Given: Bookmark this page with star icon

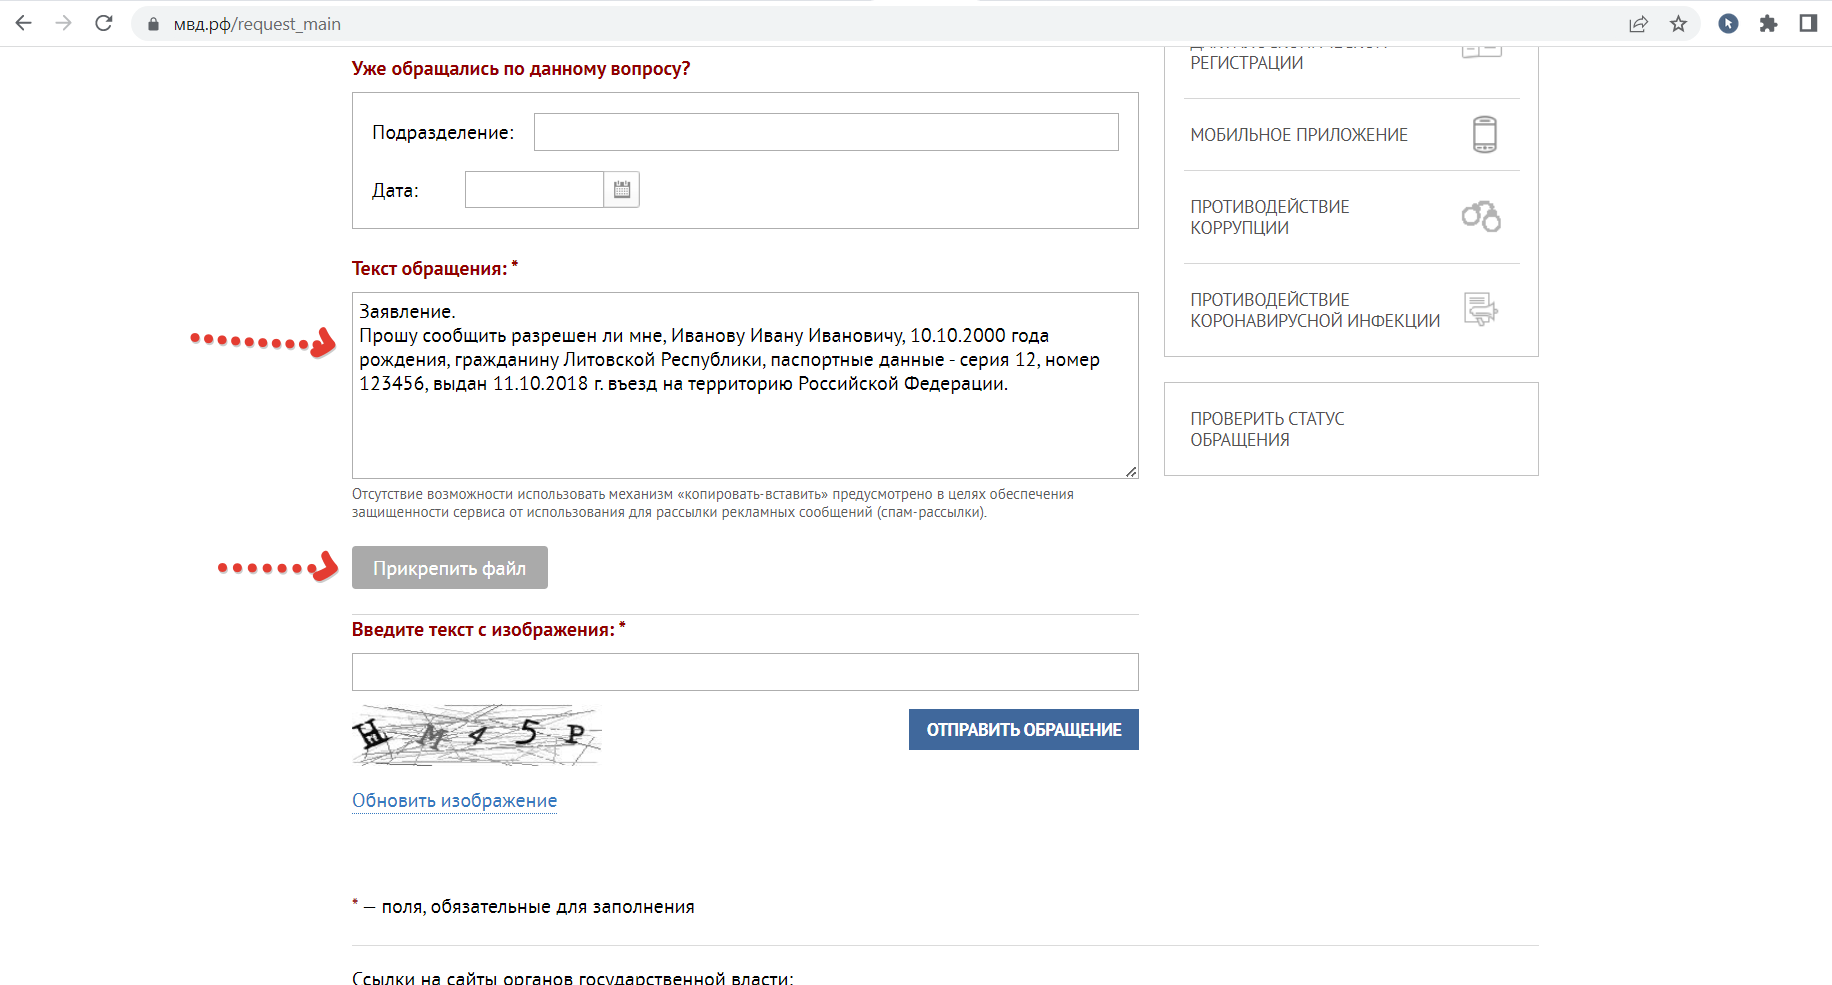Looking at the screenshot, I should [1678, 24].
